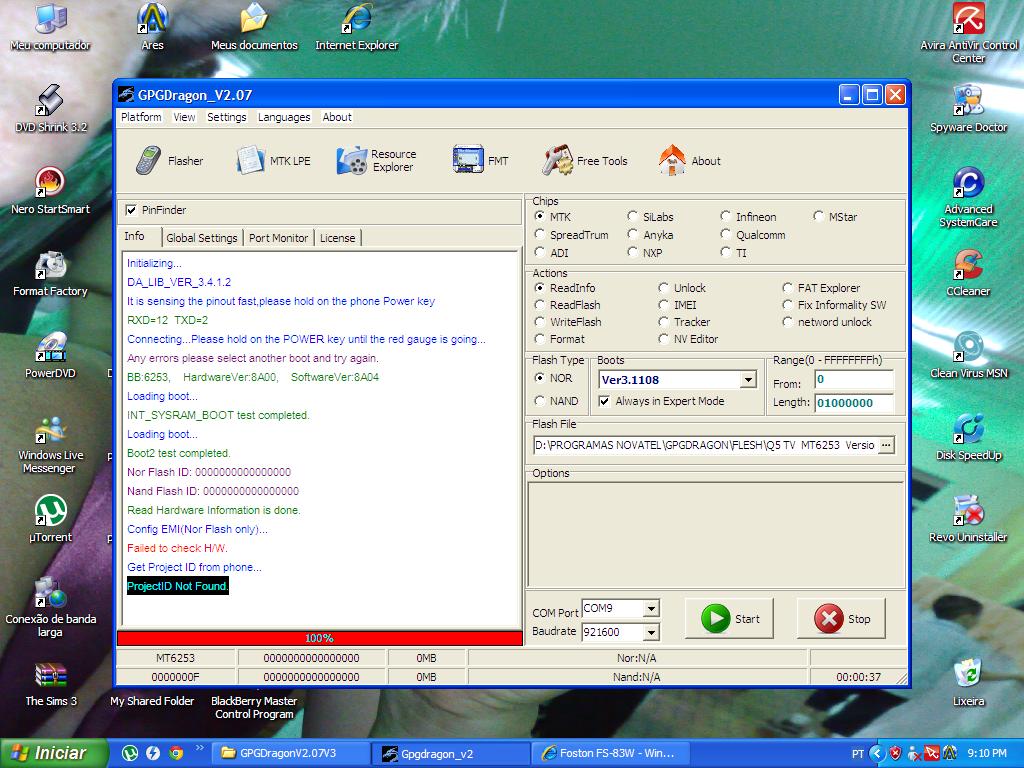Viewport: 1024px width, 768px height.
Task: Open Clean Virus MSN shortcut
Action: pyautogui.click(x=968, y=356)
